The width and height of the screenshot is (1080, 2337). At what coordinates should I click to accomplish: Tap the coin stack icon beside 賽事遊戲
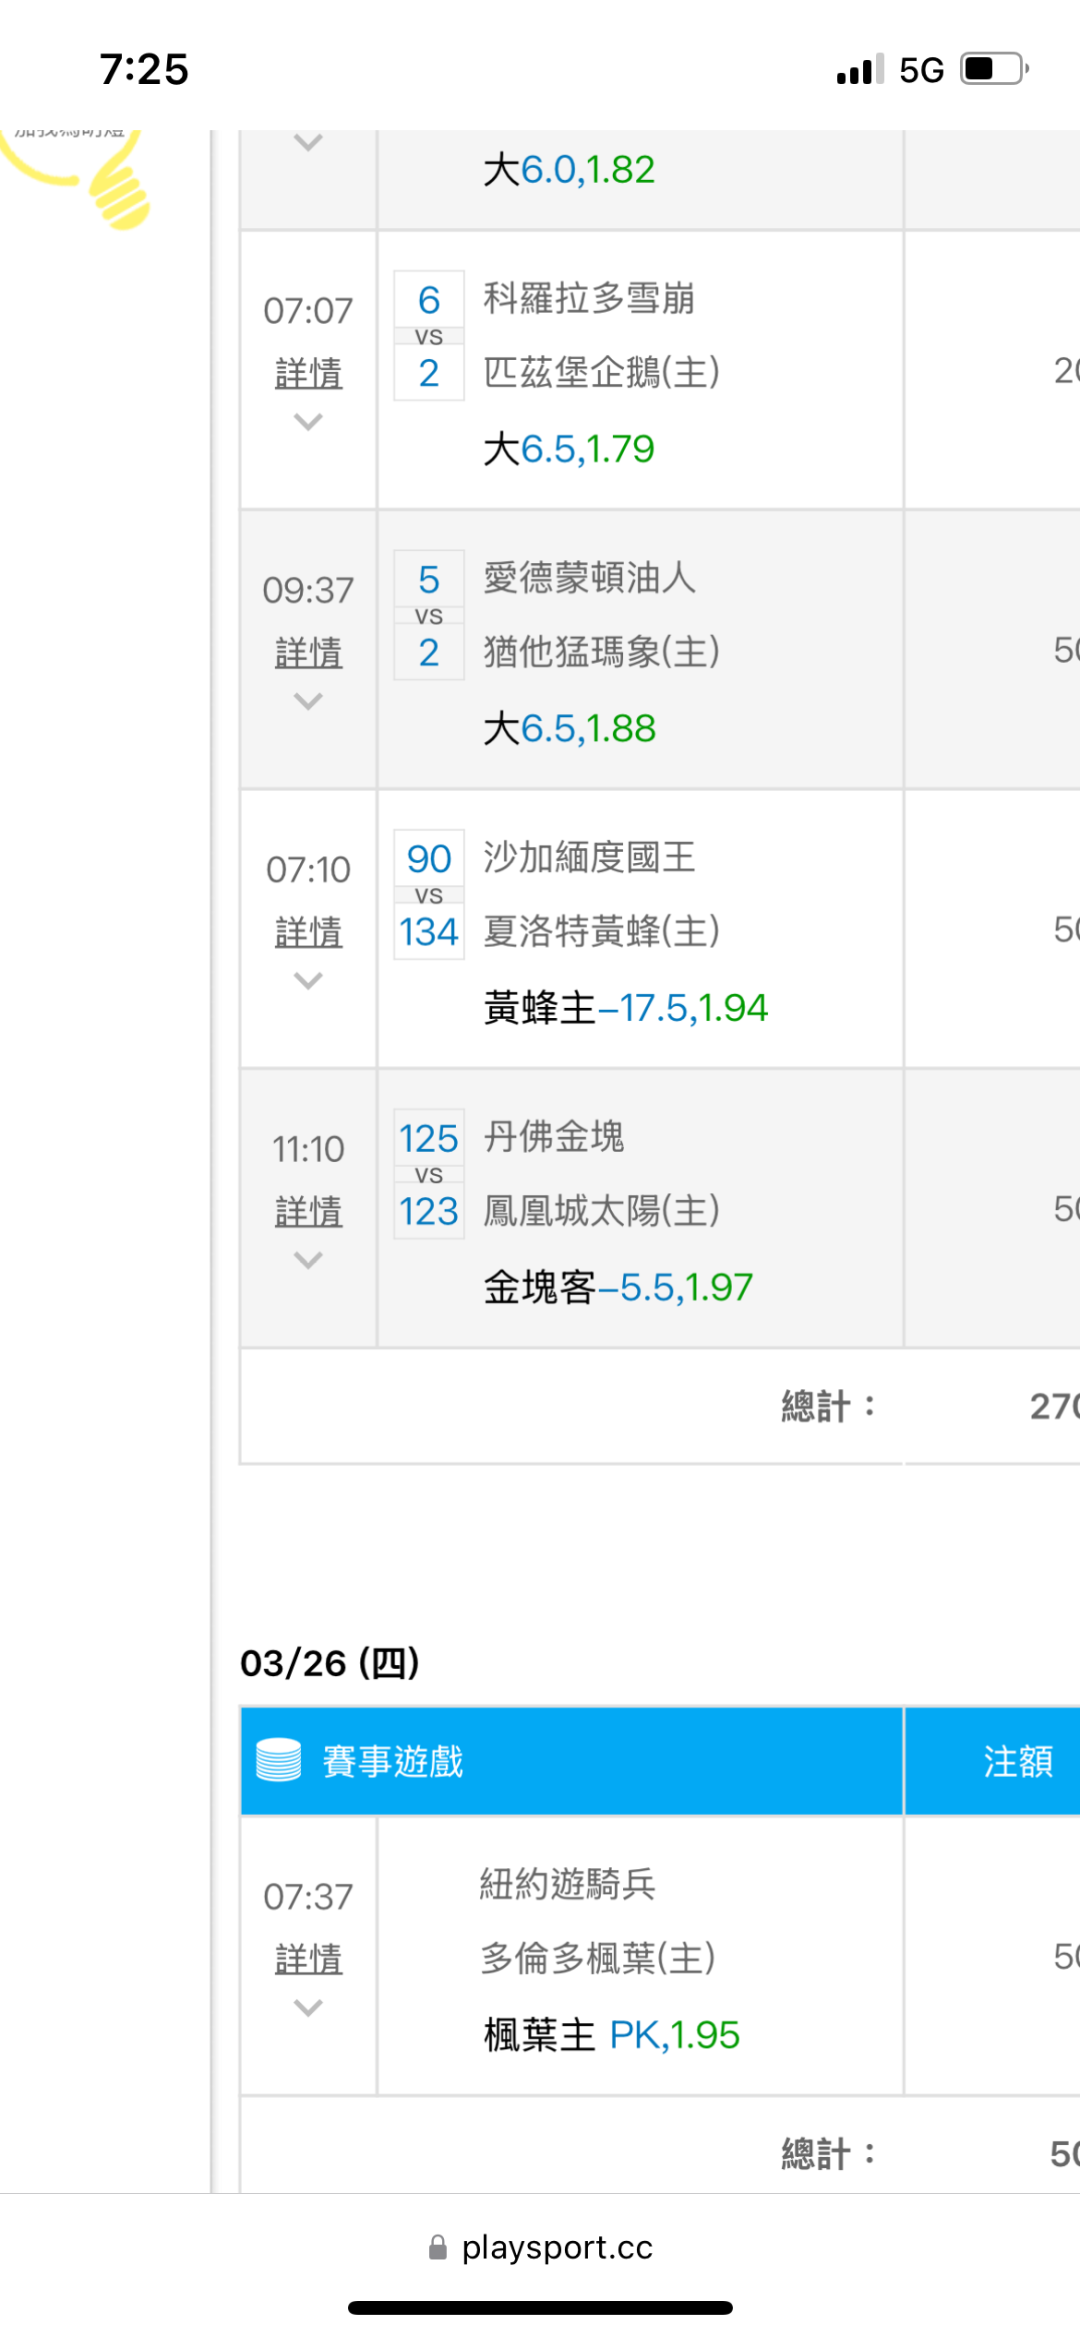pos(278,1760)
